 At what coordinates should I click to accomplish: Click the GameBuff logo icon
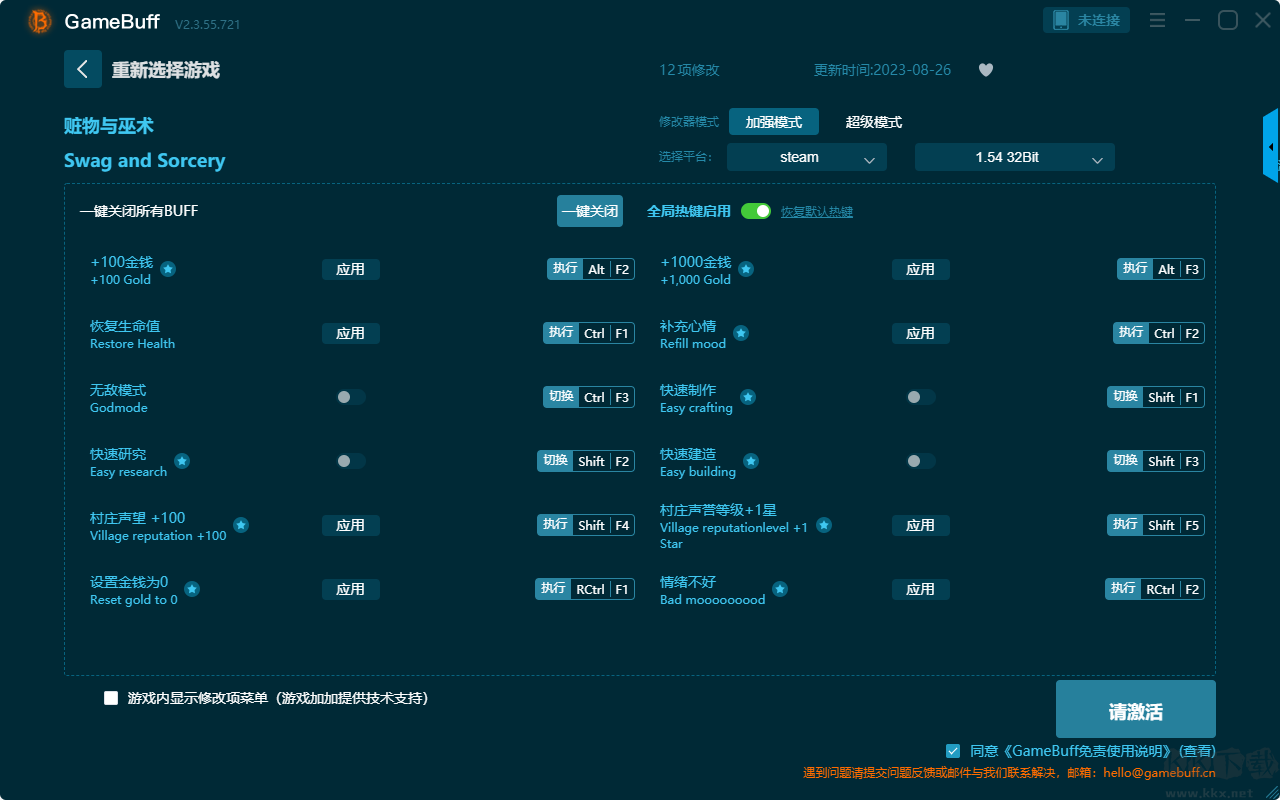[x=40, y=21]
